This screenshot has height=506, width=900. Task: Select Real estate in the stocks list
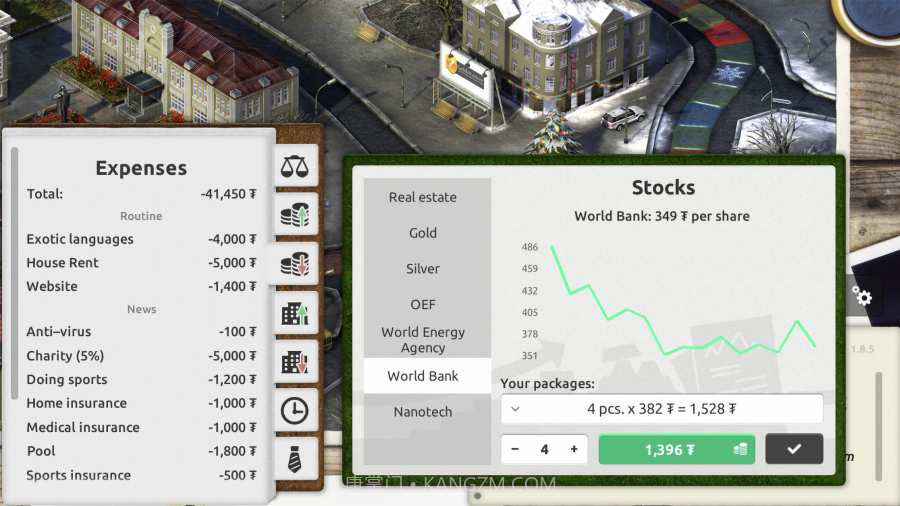423,197
